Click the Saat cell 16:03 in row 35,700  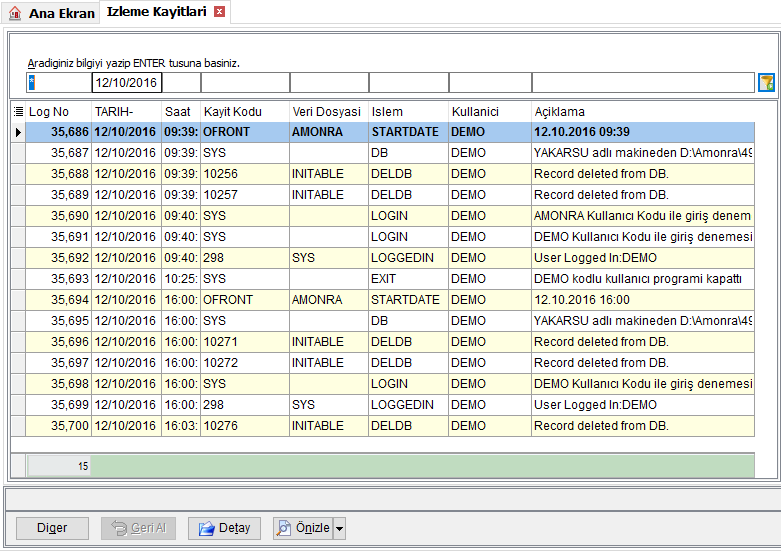pyautogui.click(x=181, y=425)
